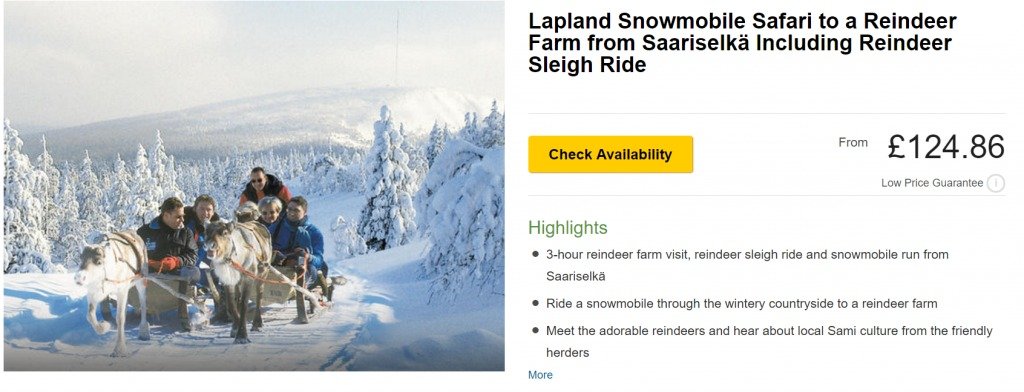The height and width of the screenshot is (392, 1024).
Task: Click the From label beside the price
Action: [853, 142]
